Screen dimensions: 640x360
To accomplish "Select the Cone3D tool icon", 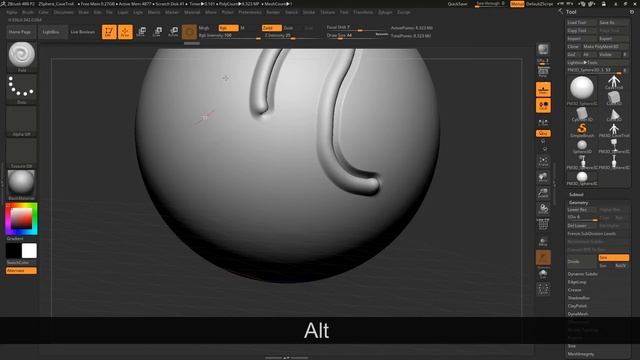I will tap(614, 114).
